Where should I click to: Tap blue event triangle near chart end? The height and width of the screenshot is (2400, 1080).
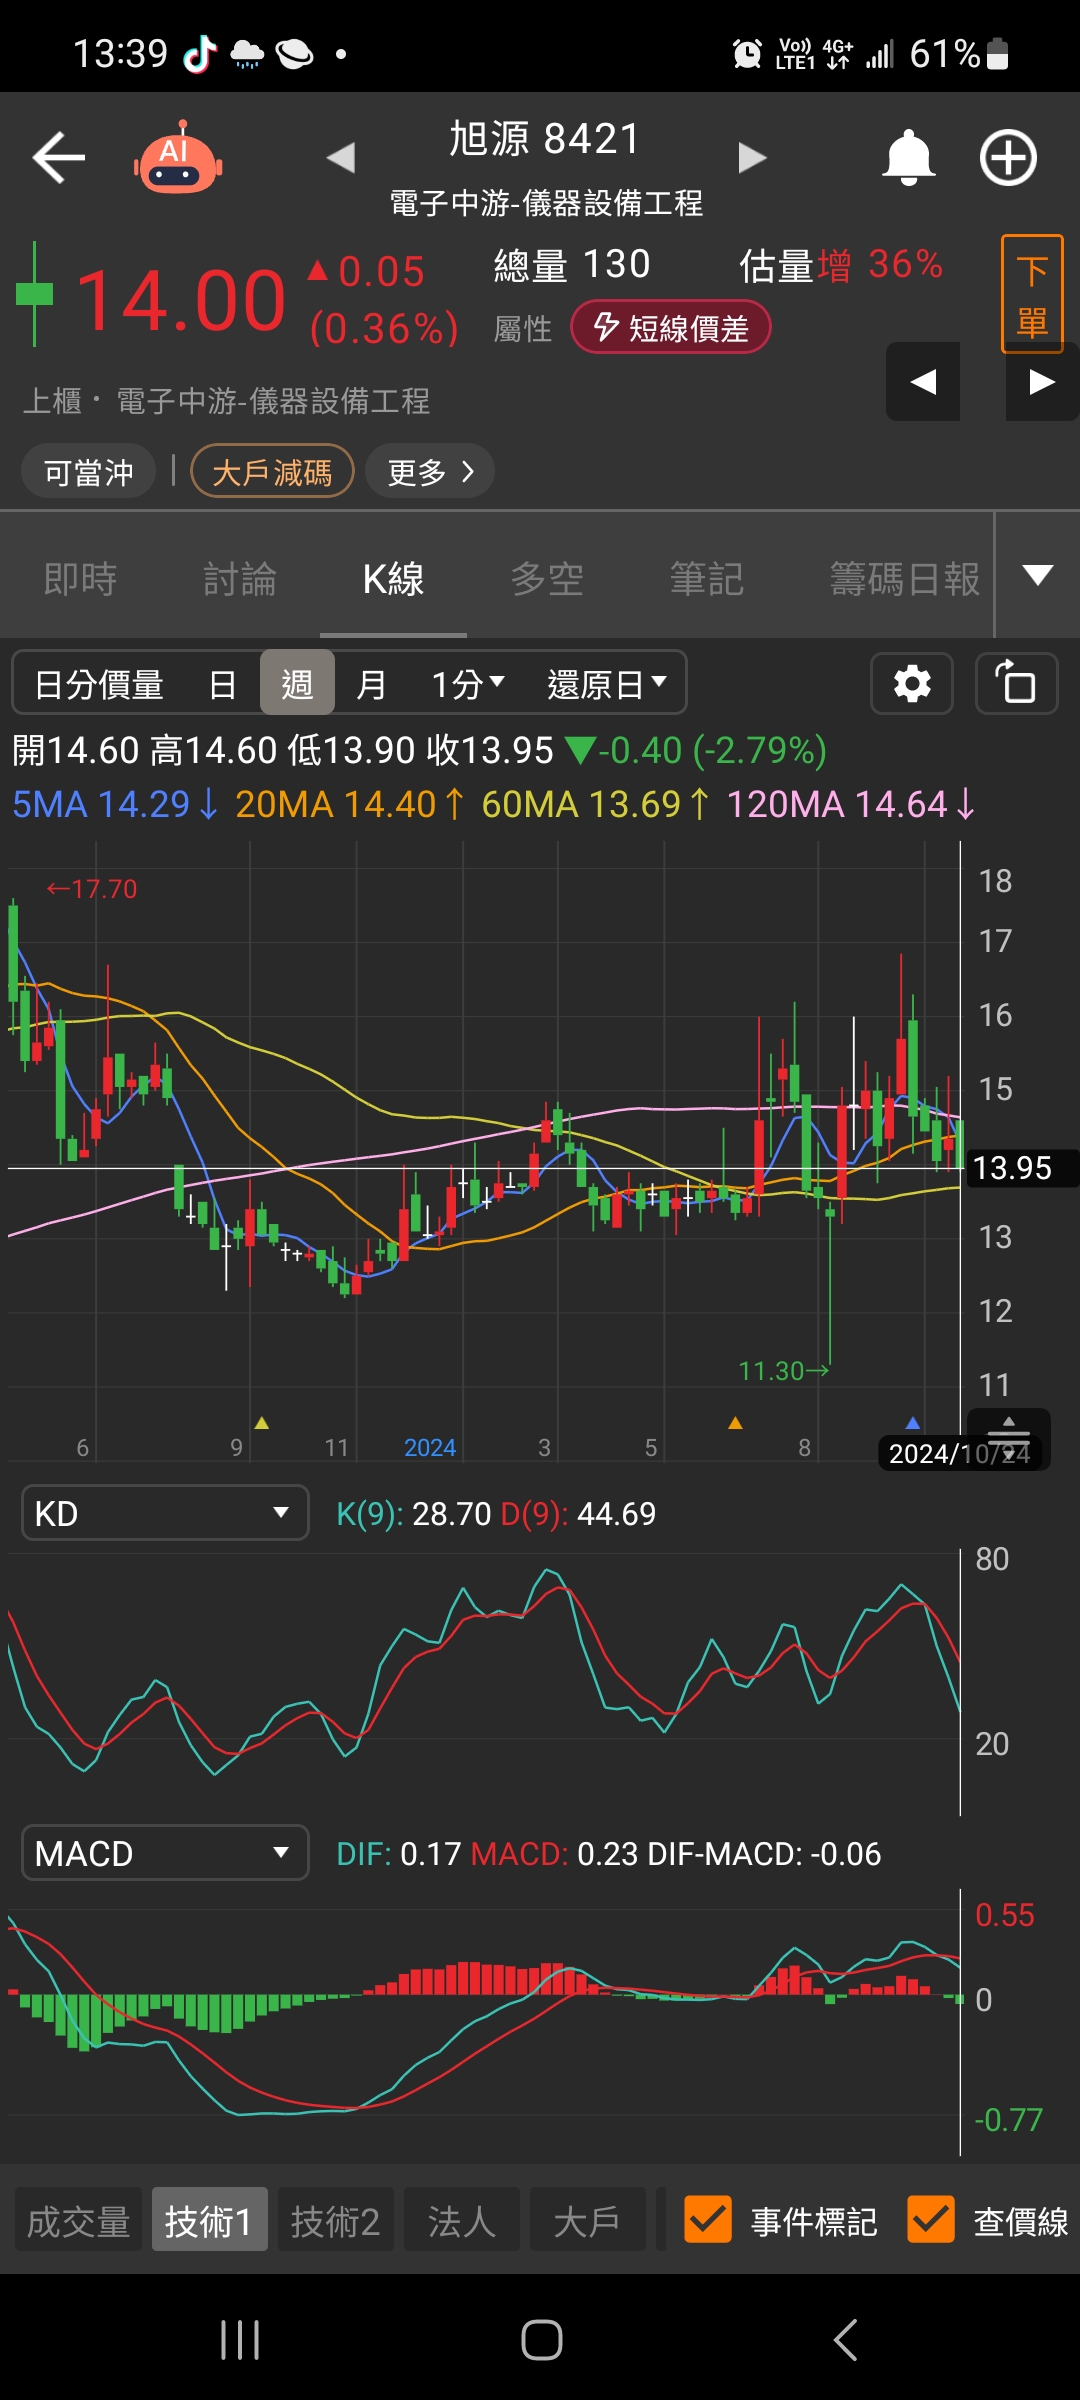click(912, 1422)
